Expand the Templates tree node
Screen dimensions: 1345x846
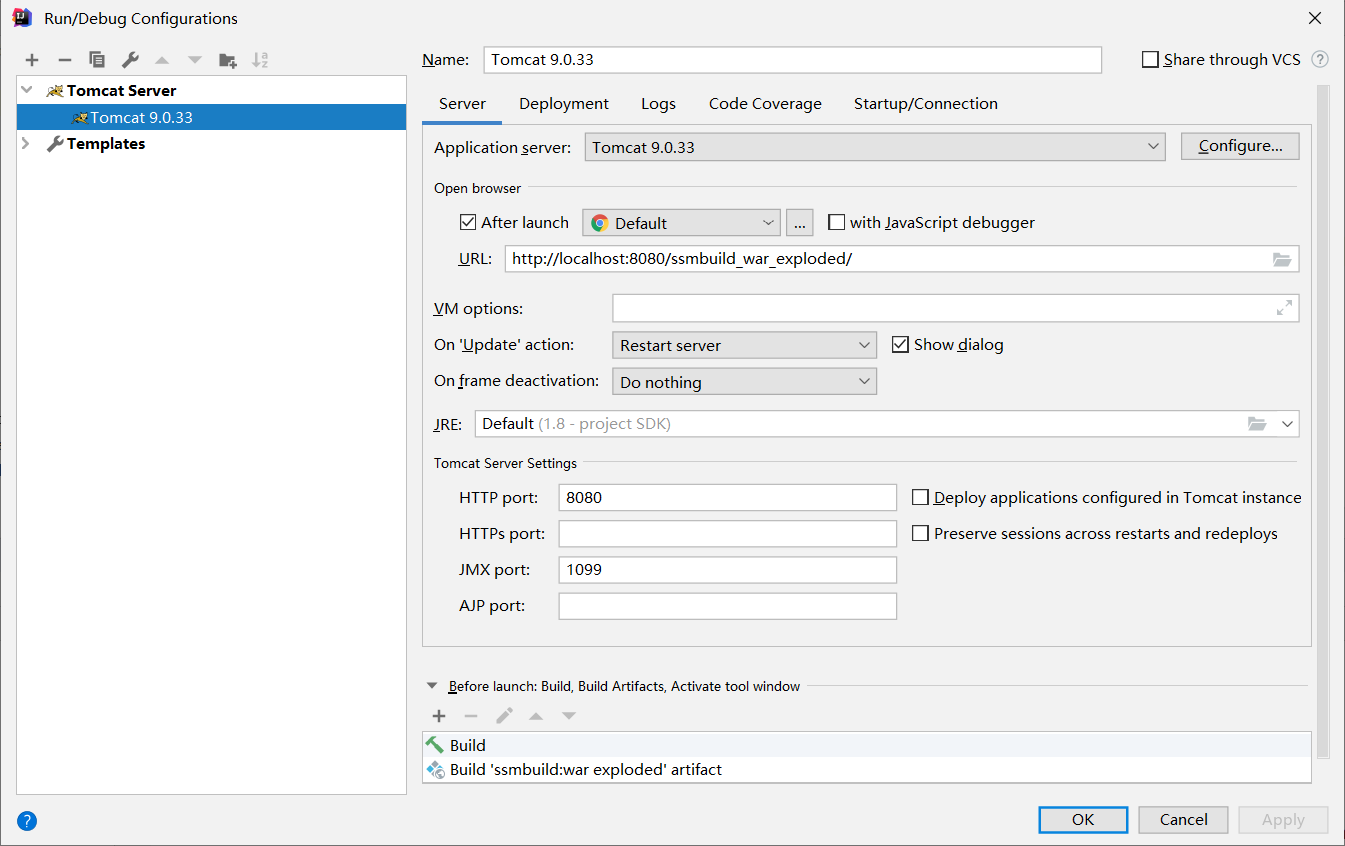[x=26, y=144]
